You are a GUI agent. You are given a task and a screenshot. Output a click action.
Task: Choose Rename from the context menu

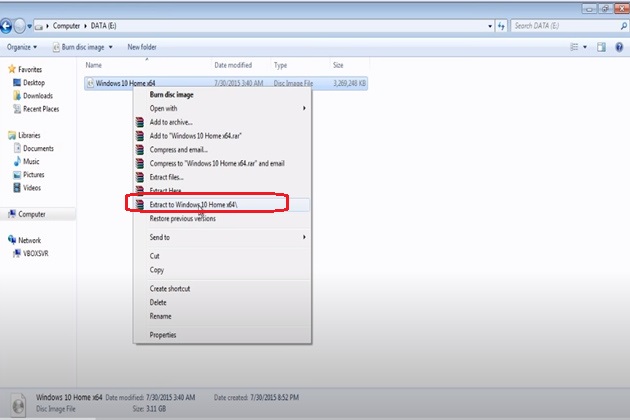[222, 316]
